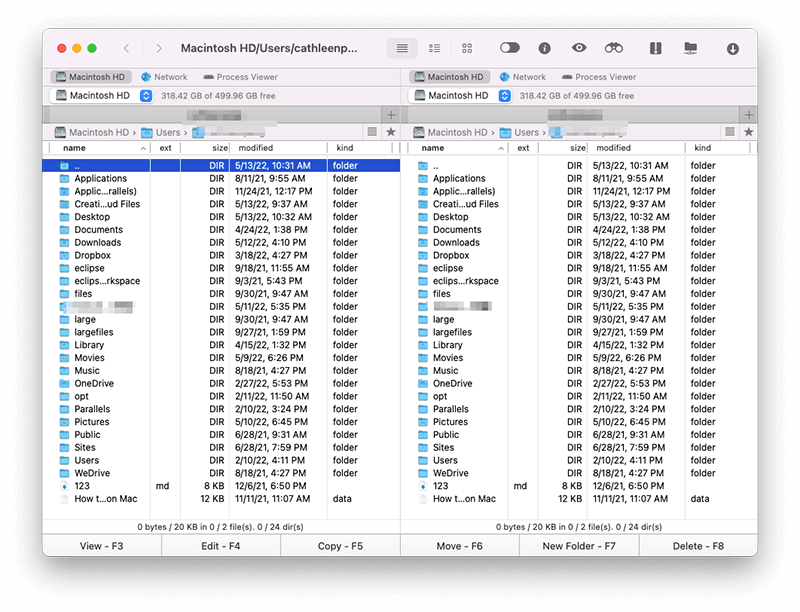The image size is (800, 612).
Task: Switch to brief list view mode
Action: coord(434,48)
